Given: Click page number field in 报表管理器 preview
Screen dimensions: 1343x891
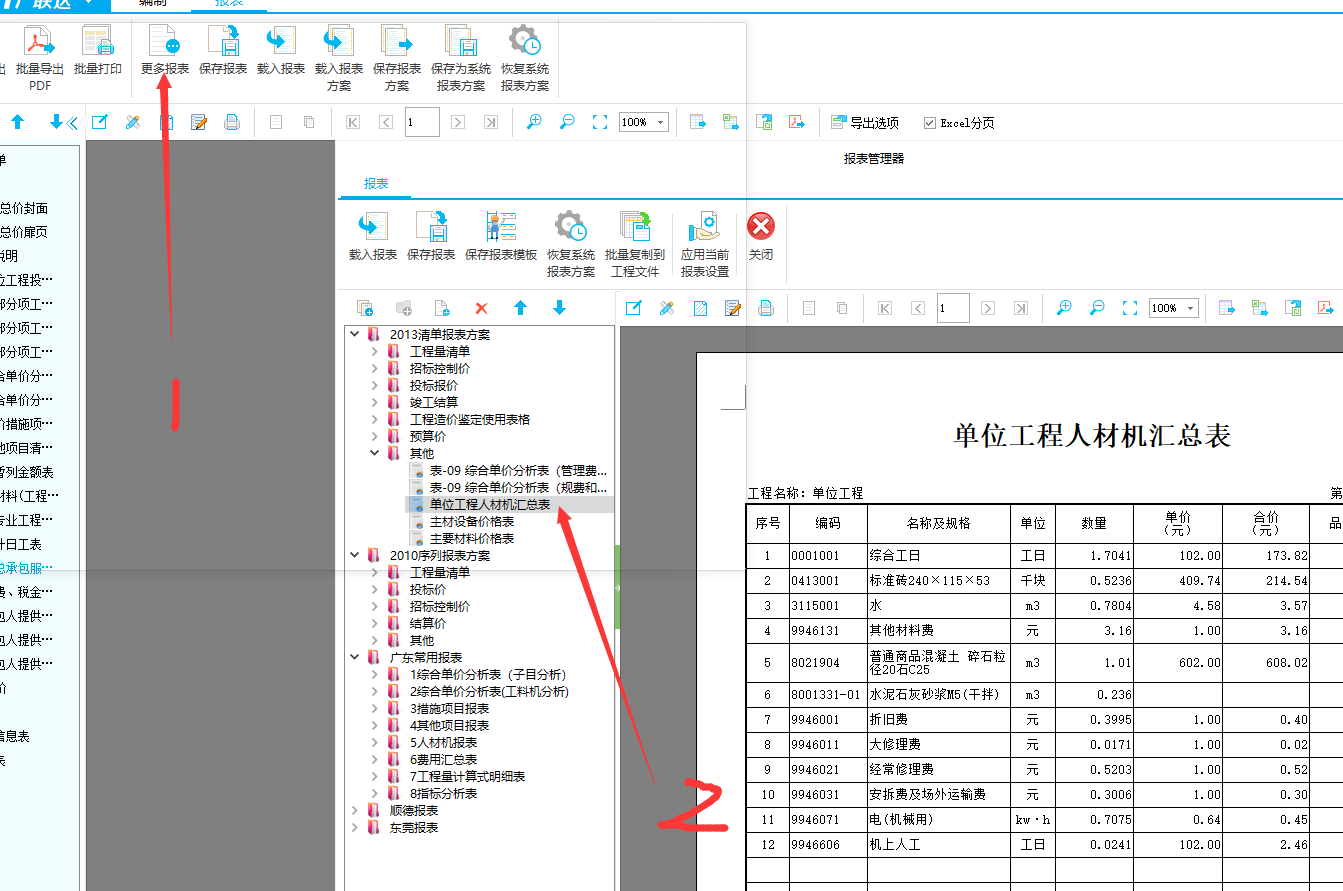Looking at the screenshot, I should [x=952, y=308].
